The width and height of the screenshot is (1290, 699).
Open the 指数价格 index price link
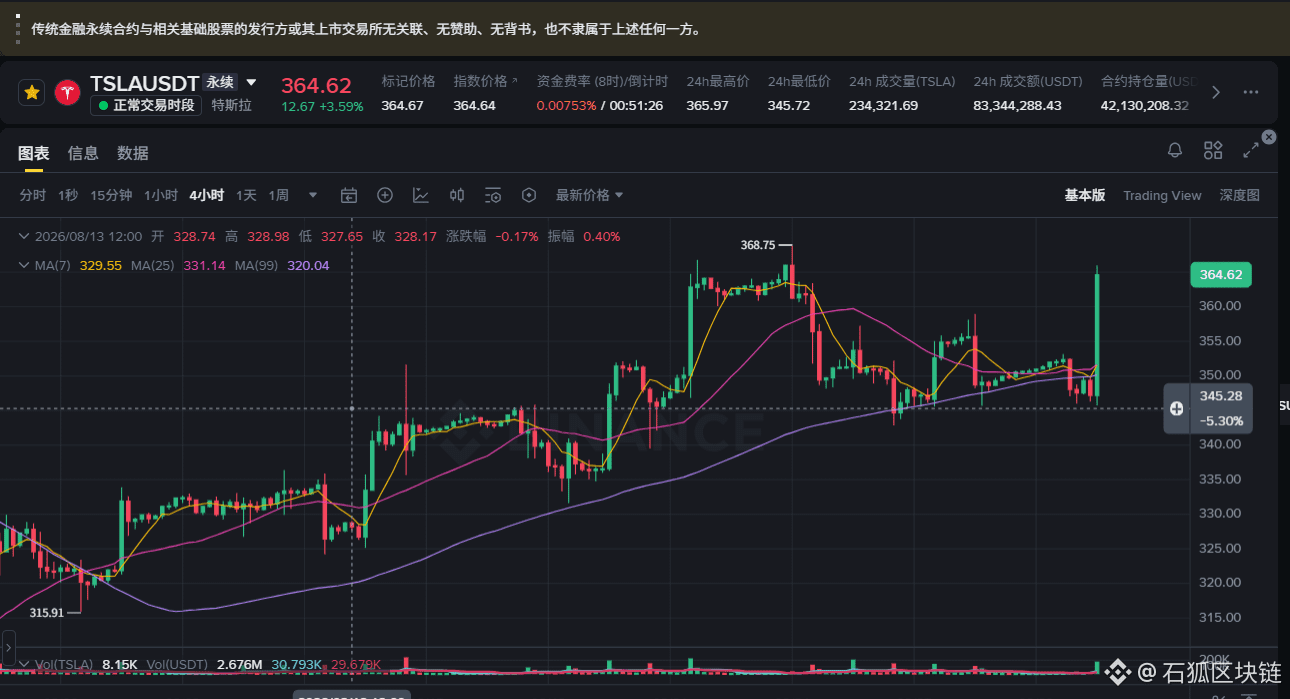point(486,81)
